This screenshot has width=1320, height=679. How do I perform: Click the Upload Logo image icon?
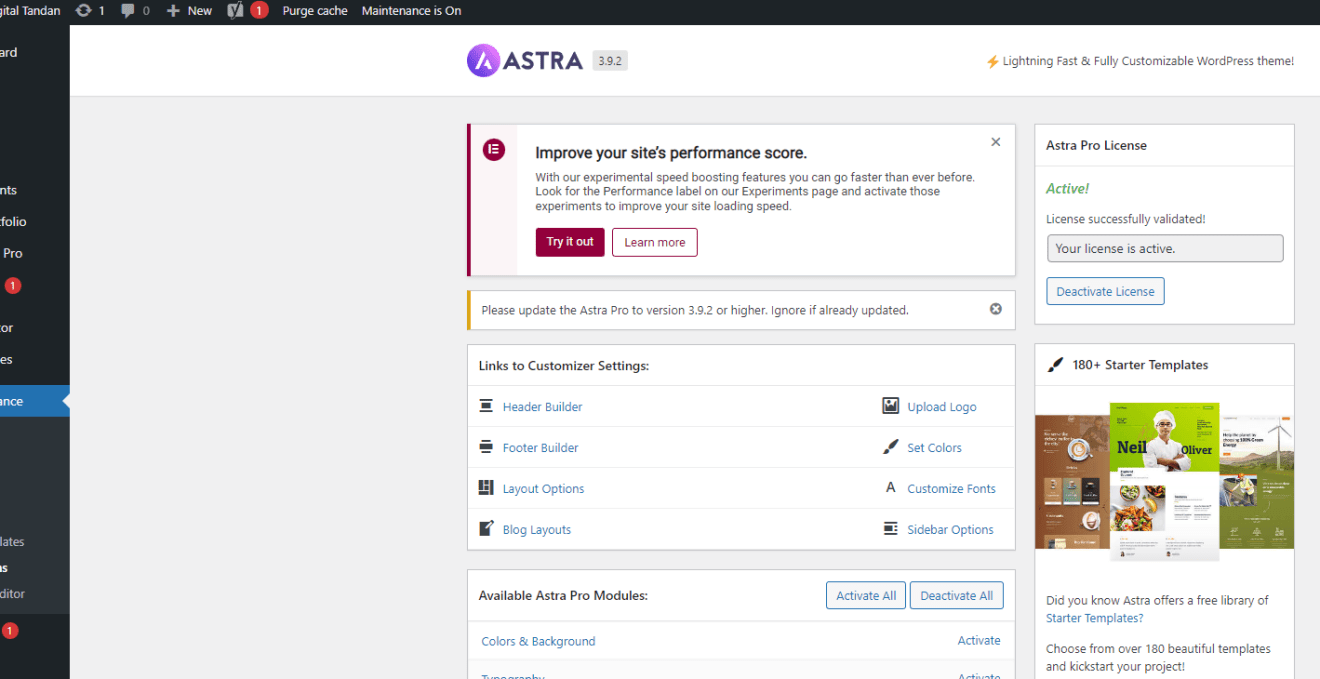click(x=890, y=406)
